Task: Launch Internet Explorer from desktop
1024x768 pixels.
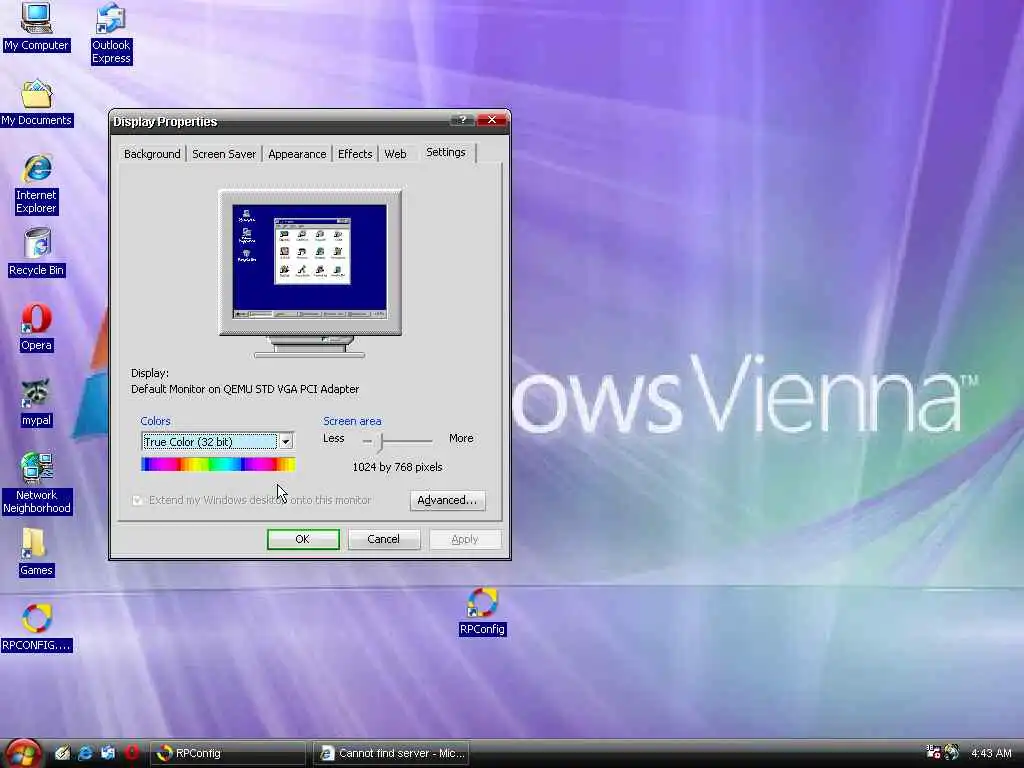Action: 37,185
